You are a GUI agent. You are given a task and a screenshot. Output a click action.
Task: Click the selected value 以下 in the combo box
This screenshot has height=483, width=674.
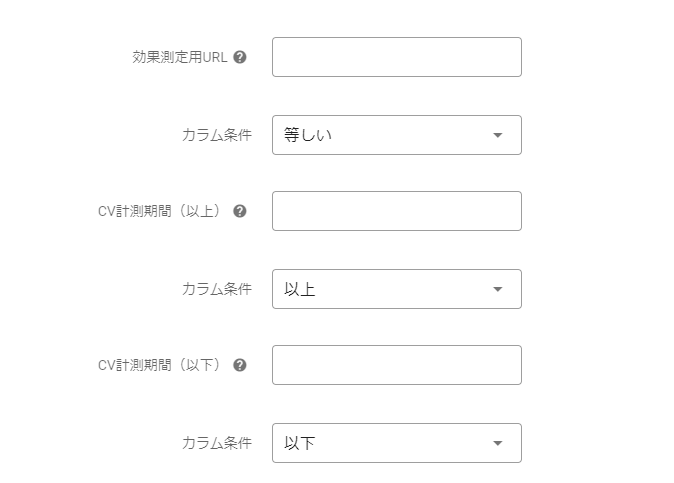pos(300,444)
